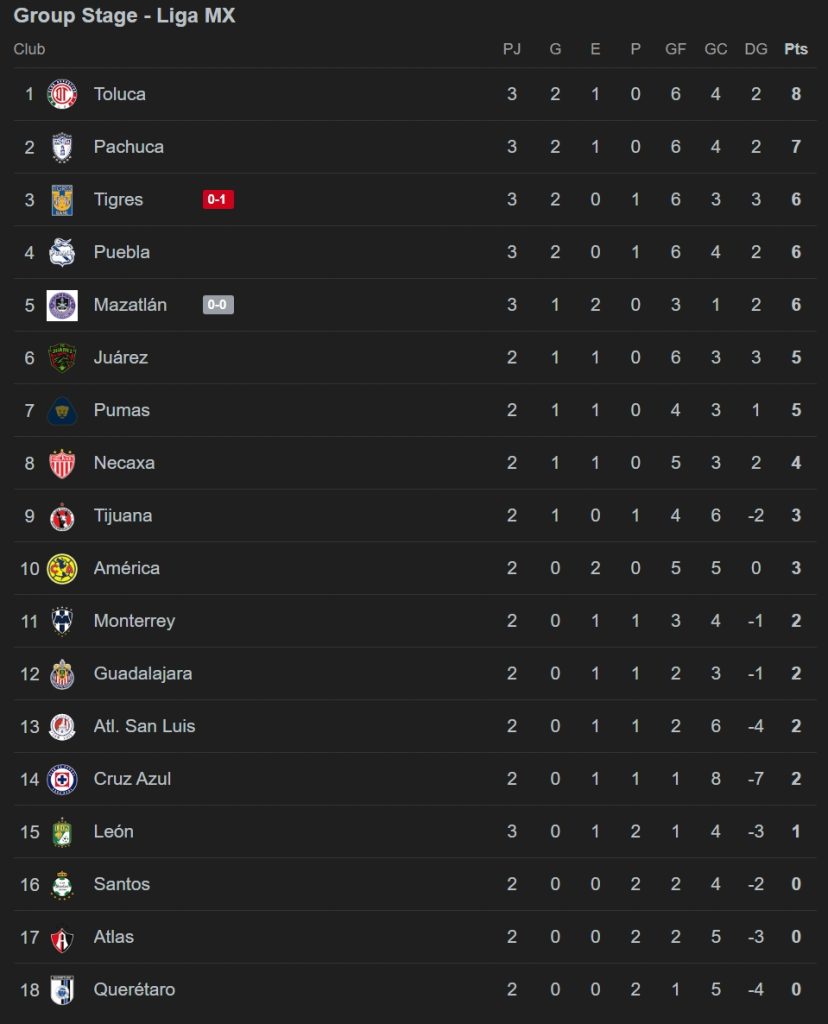The width and height of the screenshot is (828, 1024).
Task: Click the Santos club crest
Action: pos(62,885)
